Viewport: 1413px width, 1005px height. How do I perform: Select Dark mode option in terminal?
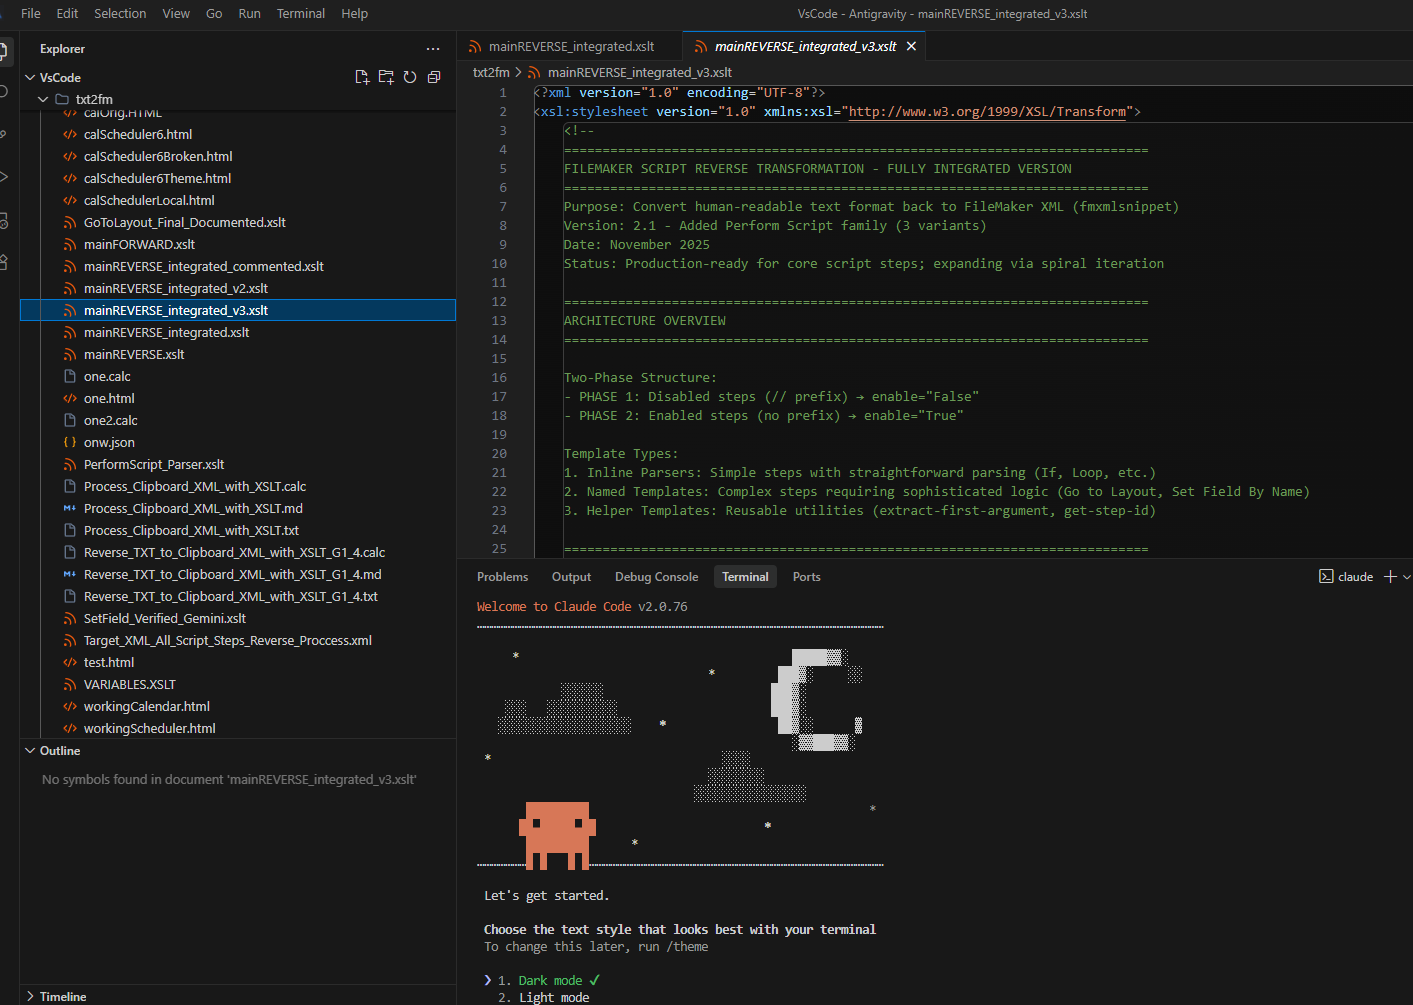(x=549, y=980)
